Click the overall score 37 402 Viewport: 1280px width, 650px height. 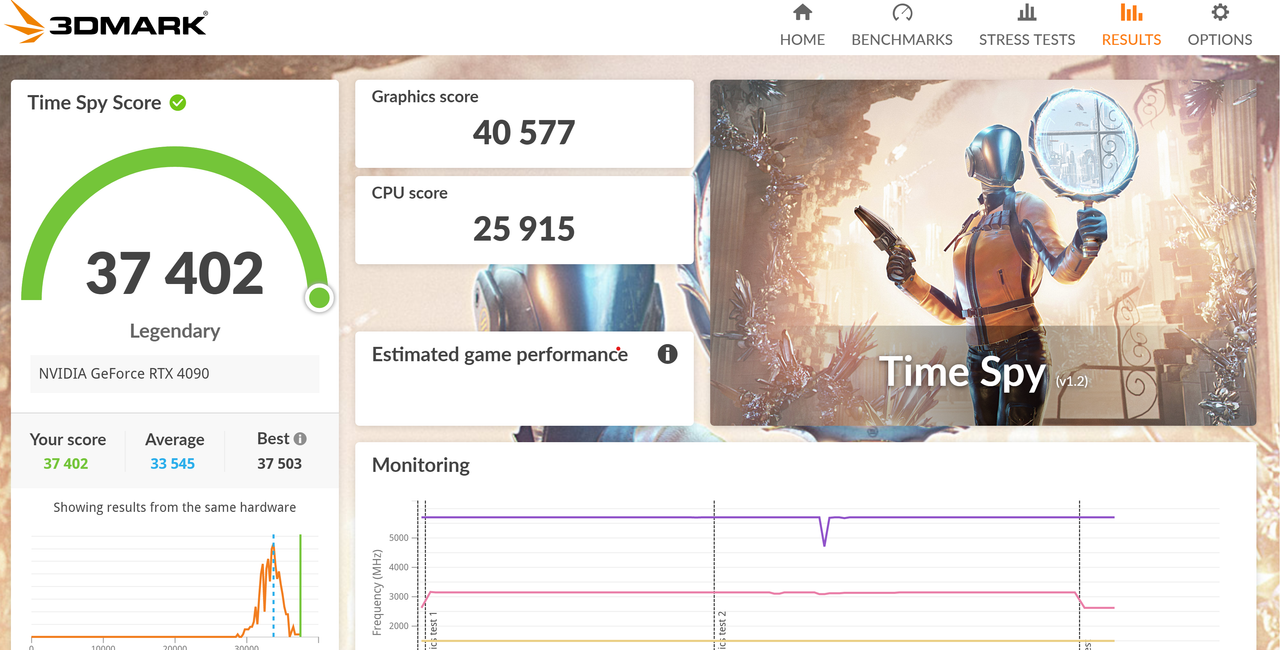(175, 272)
